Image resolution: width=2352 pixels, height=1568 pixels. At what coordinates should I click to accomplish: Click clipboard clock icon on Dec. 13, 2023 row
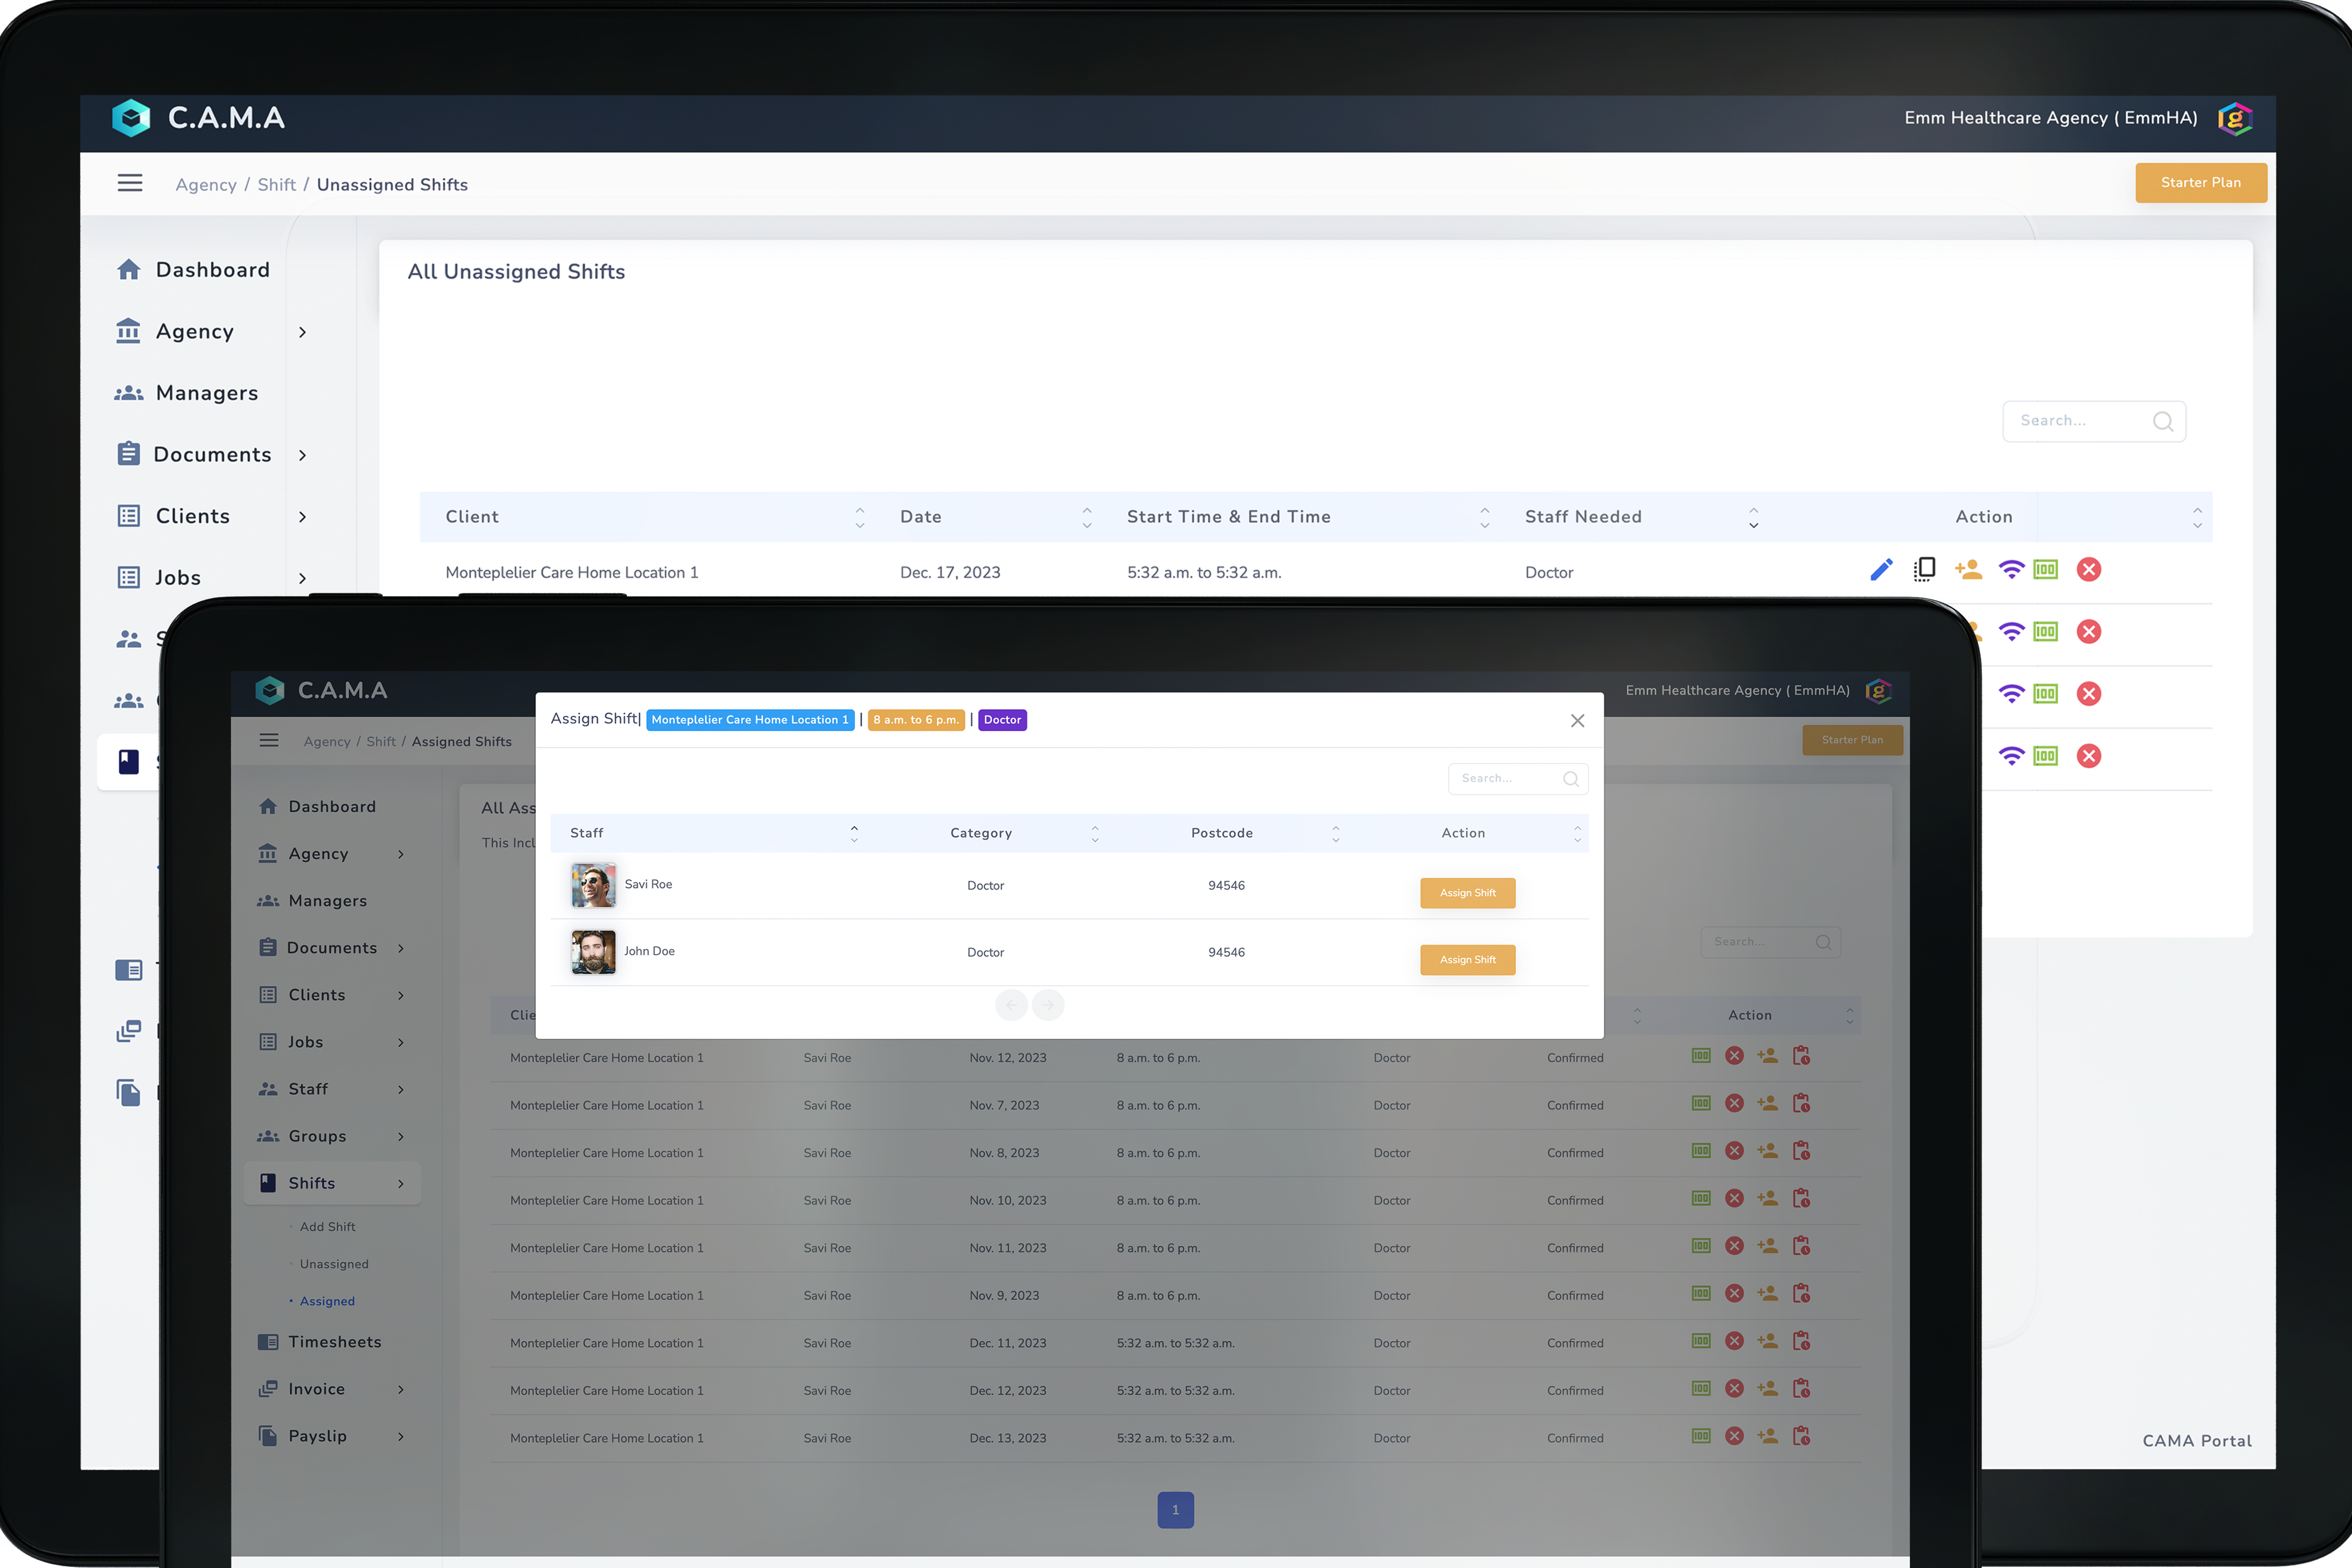[x=1802, y=1436]
